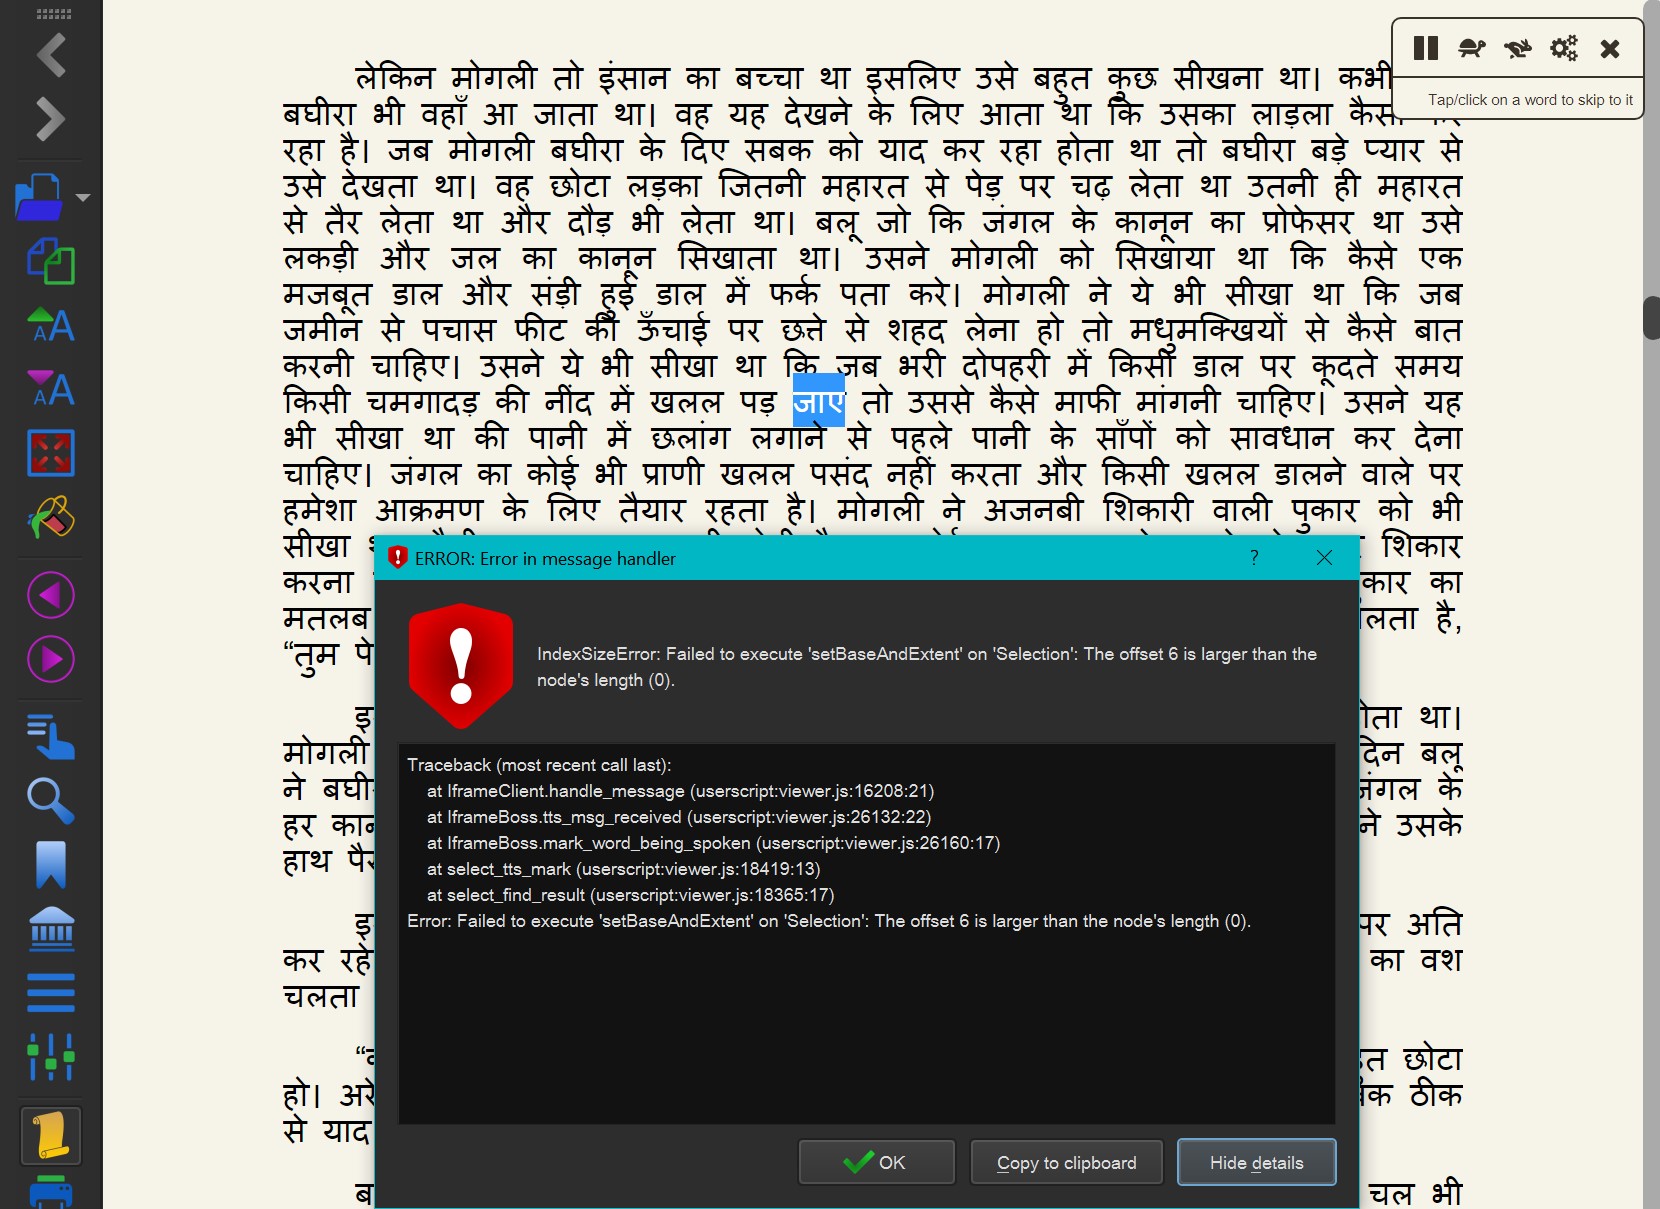Click the highlighted word 'जाए'
1660x1209 pixels.
(x=819, y=401)
